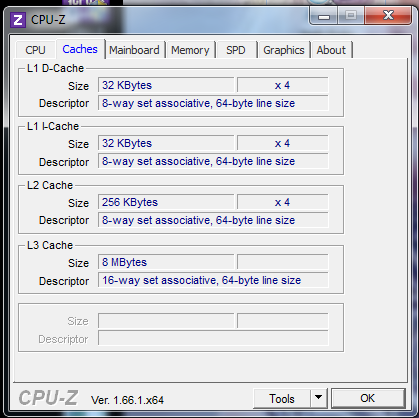Click the L1 I-Cache group label
The width and height of the screenshot is (419, 418).
coord(53,126)
